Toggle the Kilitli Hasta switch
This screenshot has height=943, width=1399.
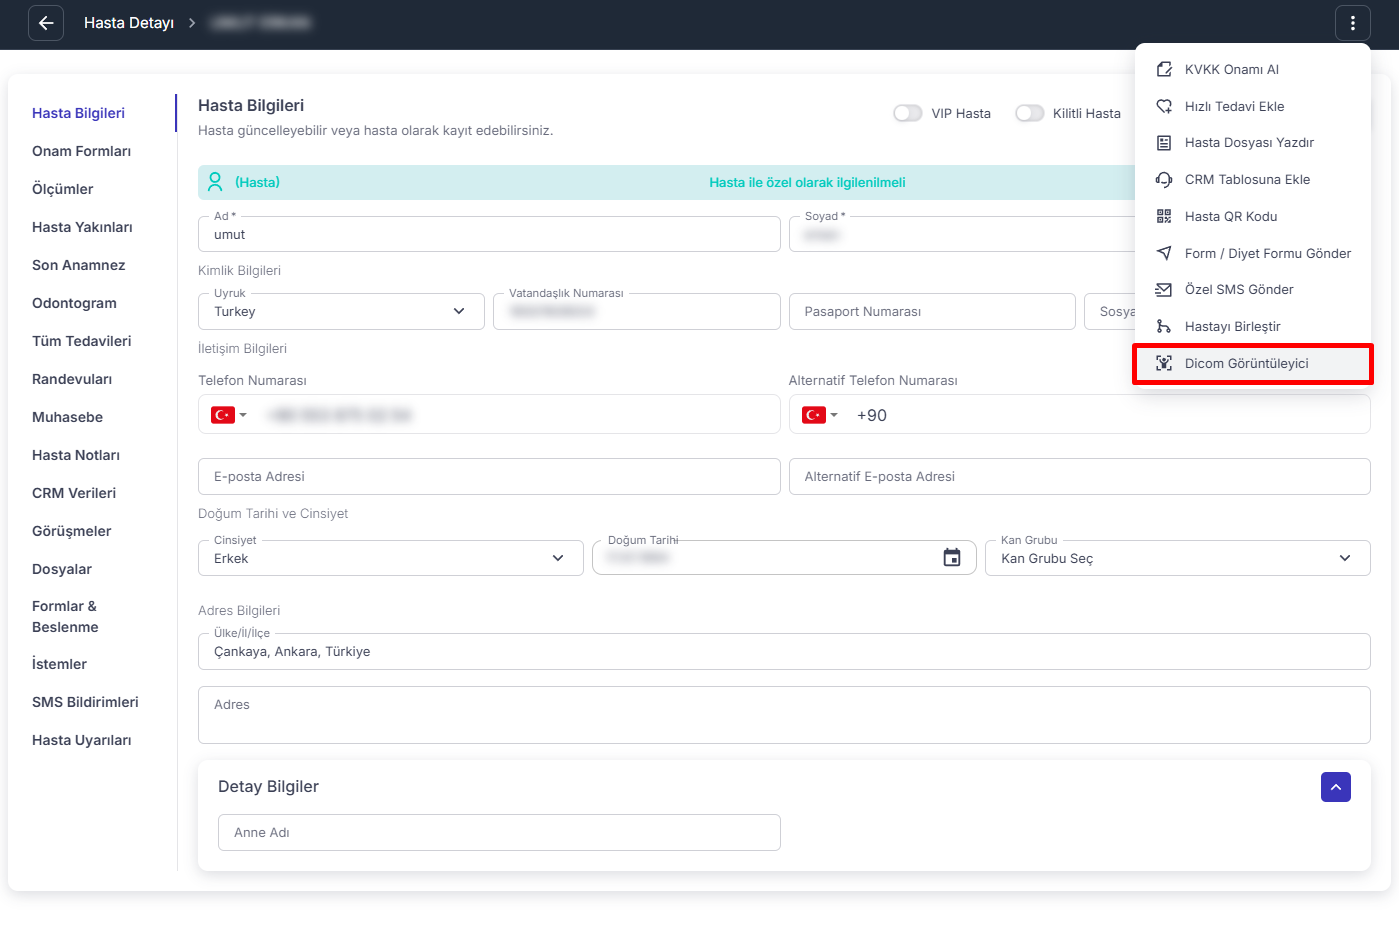point(1029,113)
